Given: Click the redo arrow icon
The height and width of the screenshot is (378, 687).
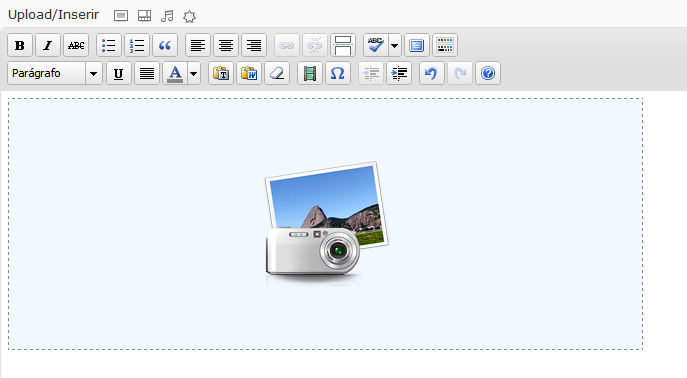Looking at the screenshot, I should (460, 73).
